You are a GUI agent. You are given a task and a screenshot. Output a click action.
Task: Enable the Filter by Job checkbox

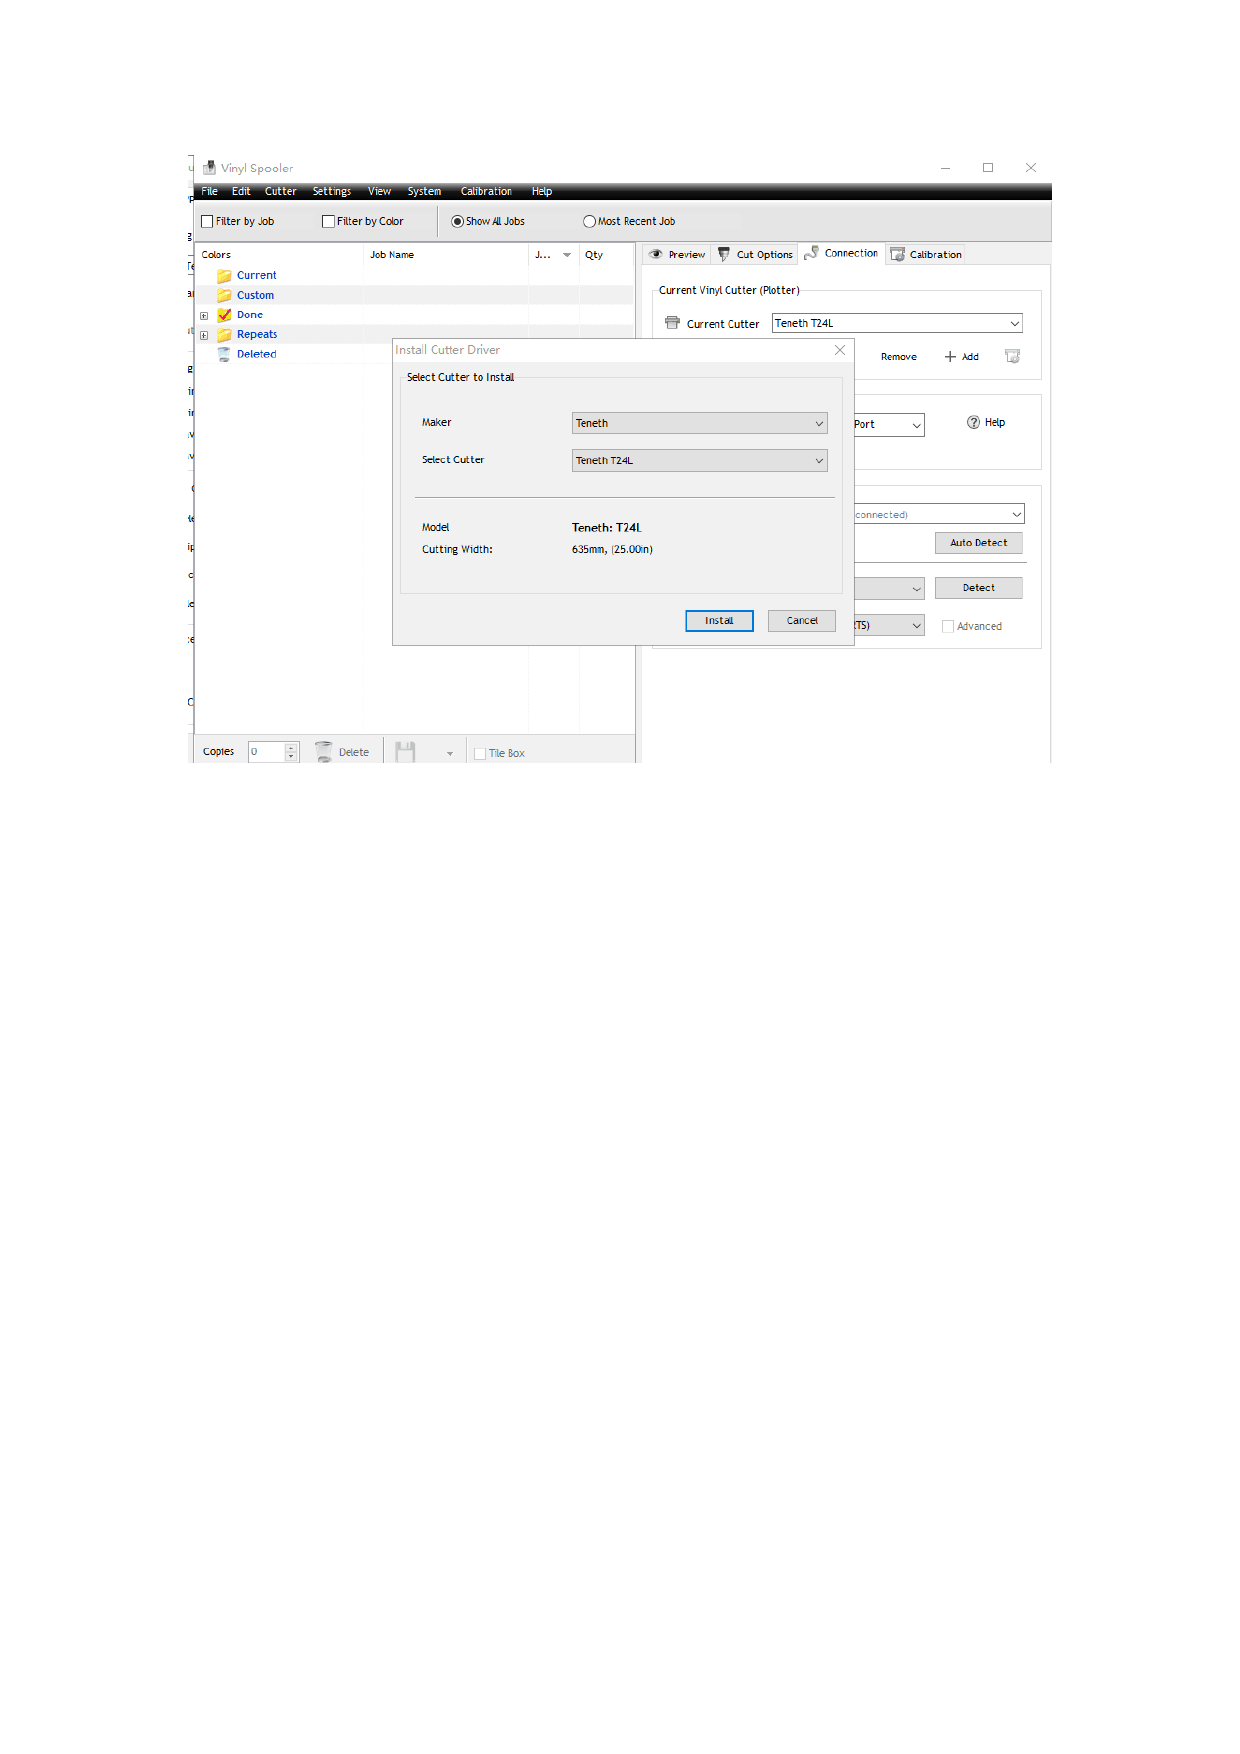coord(208,222)
